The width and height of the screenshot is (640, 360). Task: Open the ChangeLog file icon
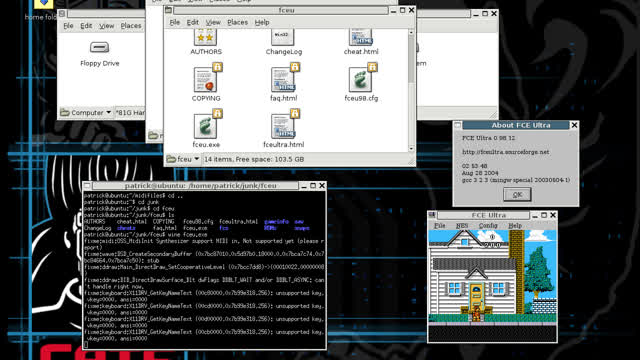[283, 38]
